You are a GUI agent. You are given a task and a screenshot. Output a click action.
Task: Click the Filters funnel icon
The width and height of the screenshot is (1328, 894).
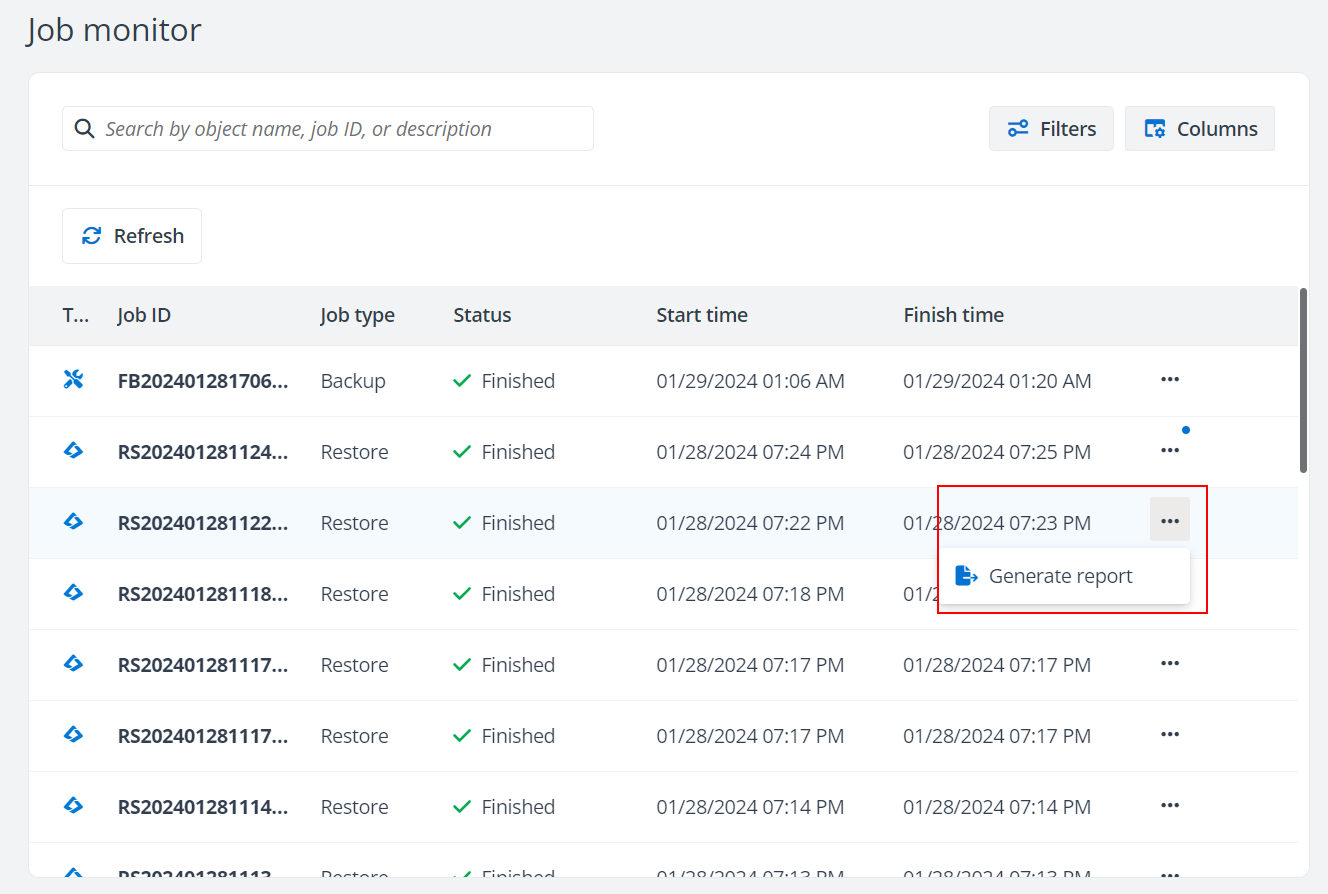tap(1018, 128)
